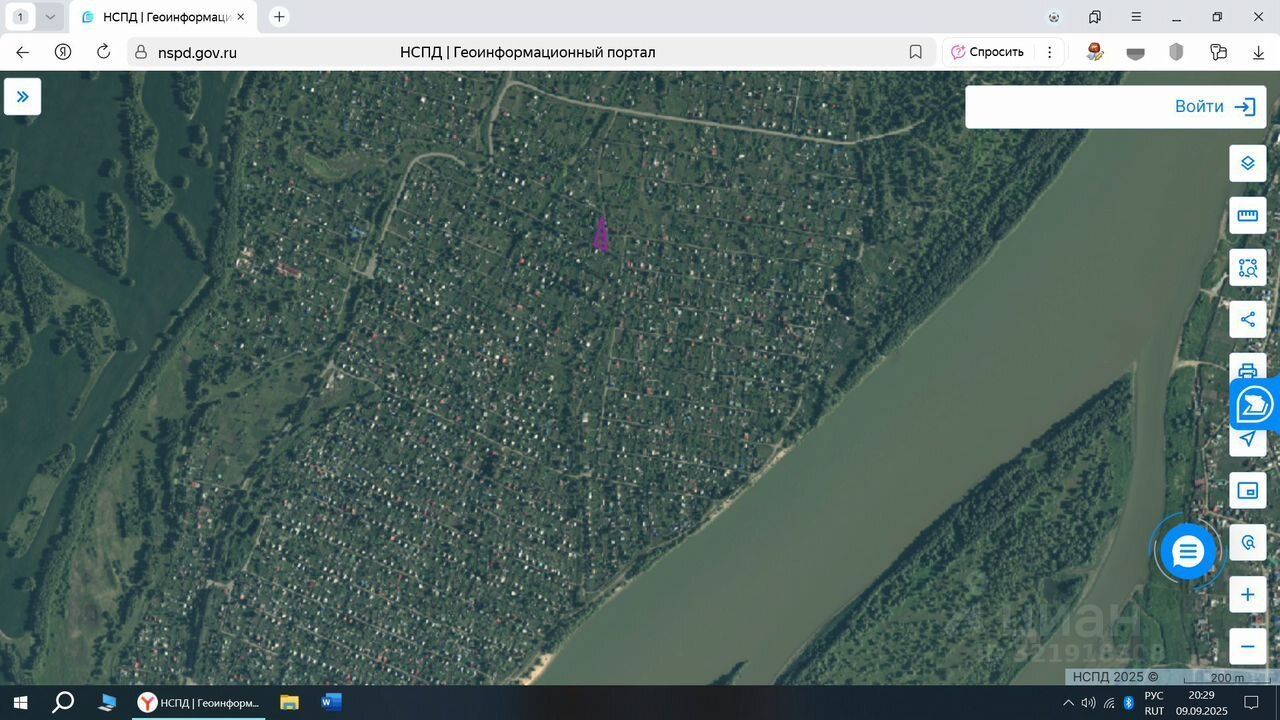
Task: Zoom in on the map
Action: (1247, 595)
